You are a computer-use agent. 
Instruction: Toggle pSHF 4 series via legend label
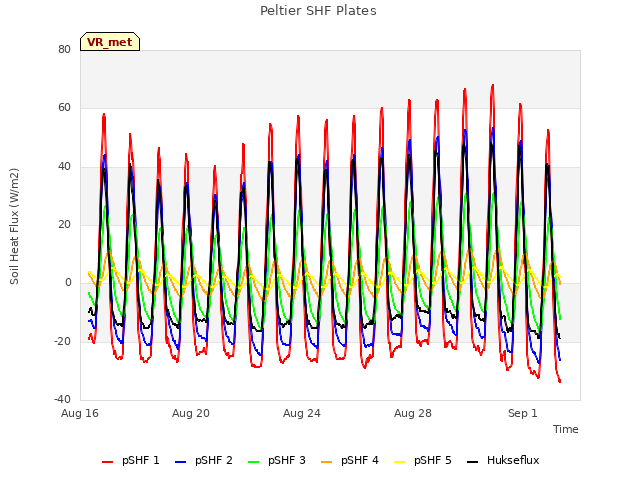click(x=360, y=460)
